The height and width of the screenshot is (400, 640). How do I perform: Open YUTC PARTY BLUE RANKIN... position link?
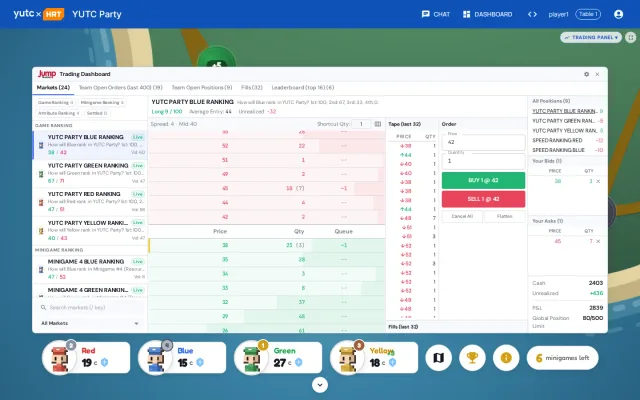pyautogui.click(x=564, y=111)
